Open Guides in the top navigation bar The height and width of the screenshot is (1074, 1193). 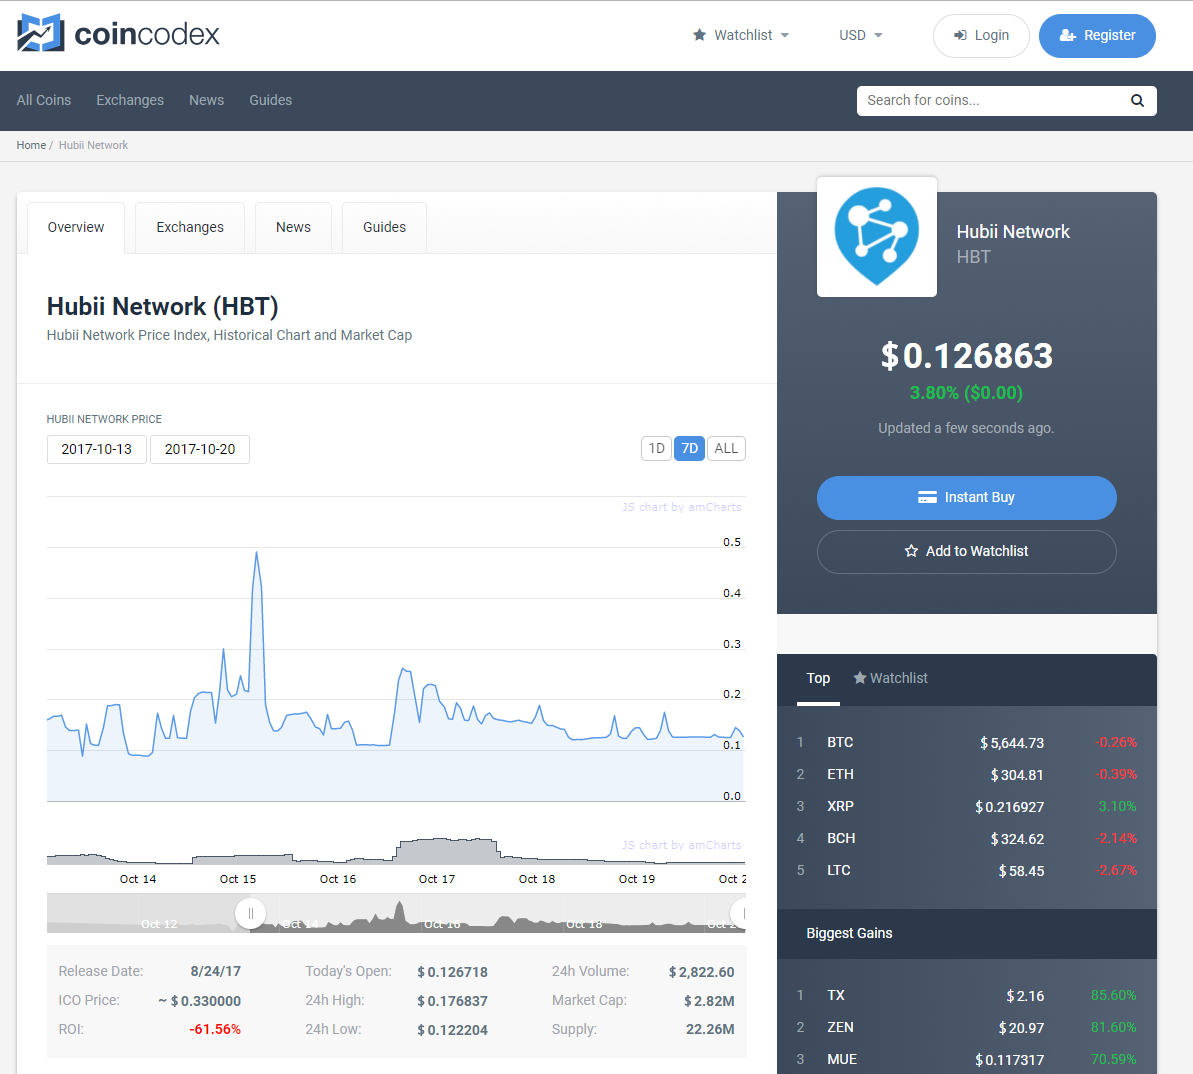coord(271,100)
